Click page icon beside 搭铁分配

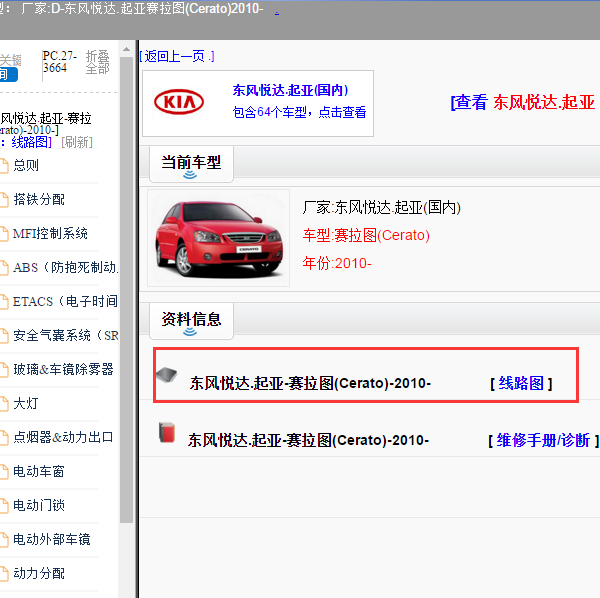coord(4,200)
